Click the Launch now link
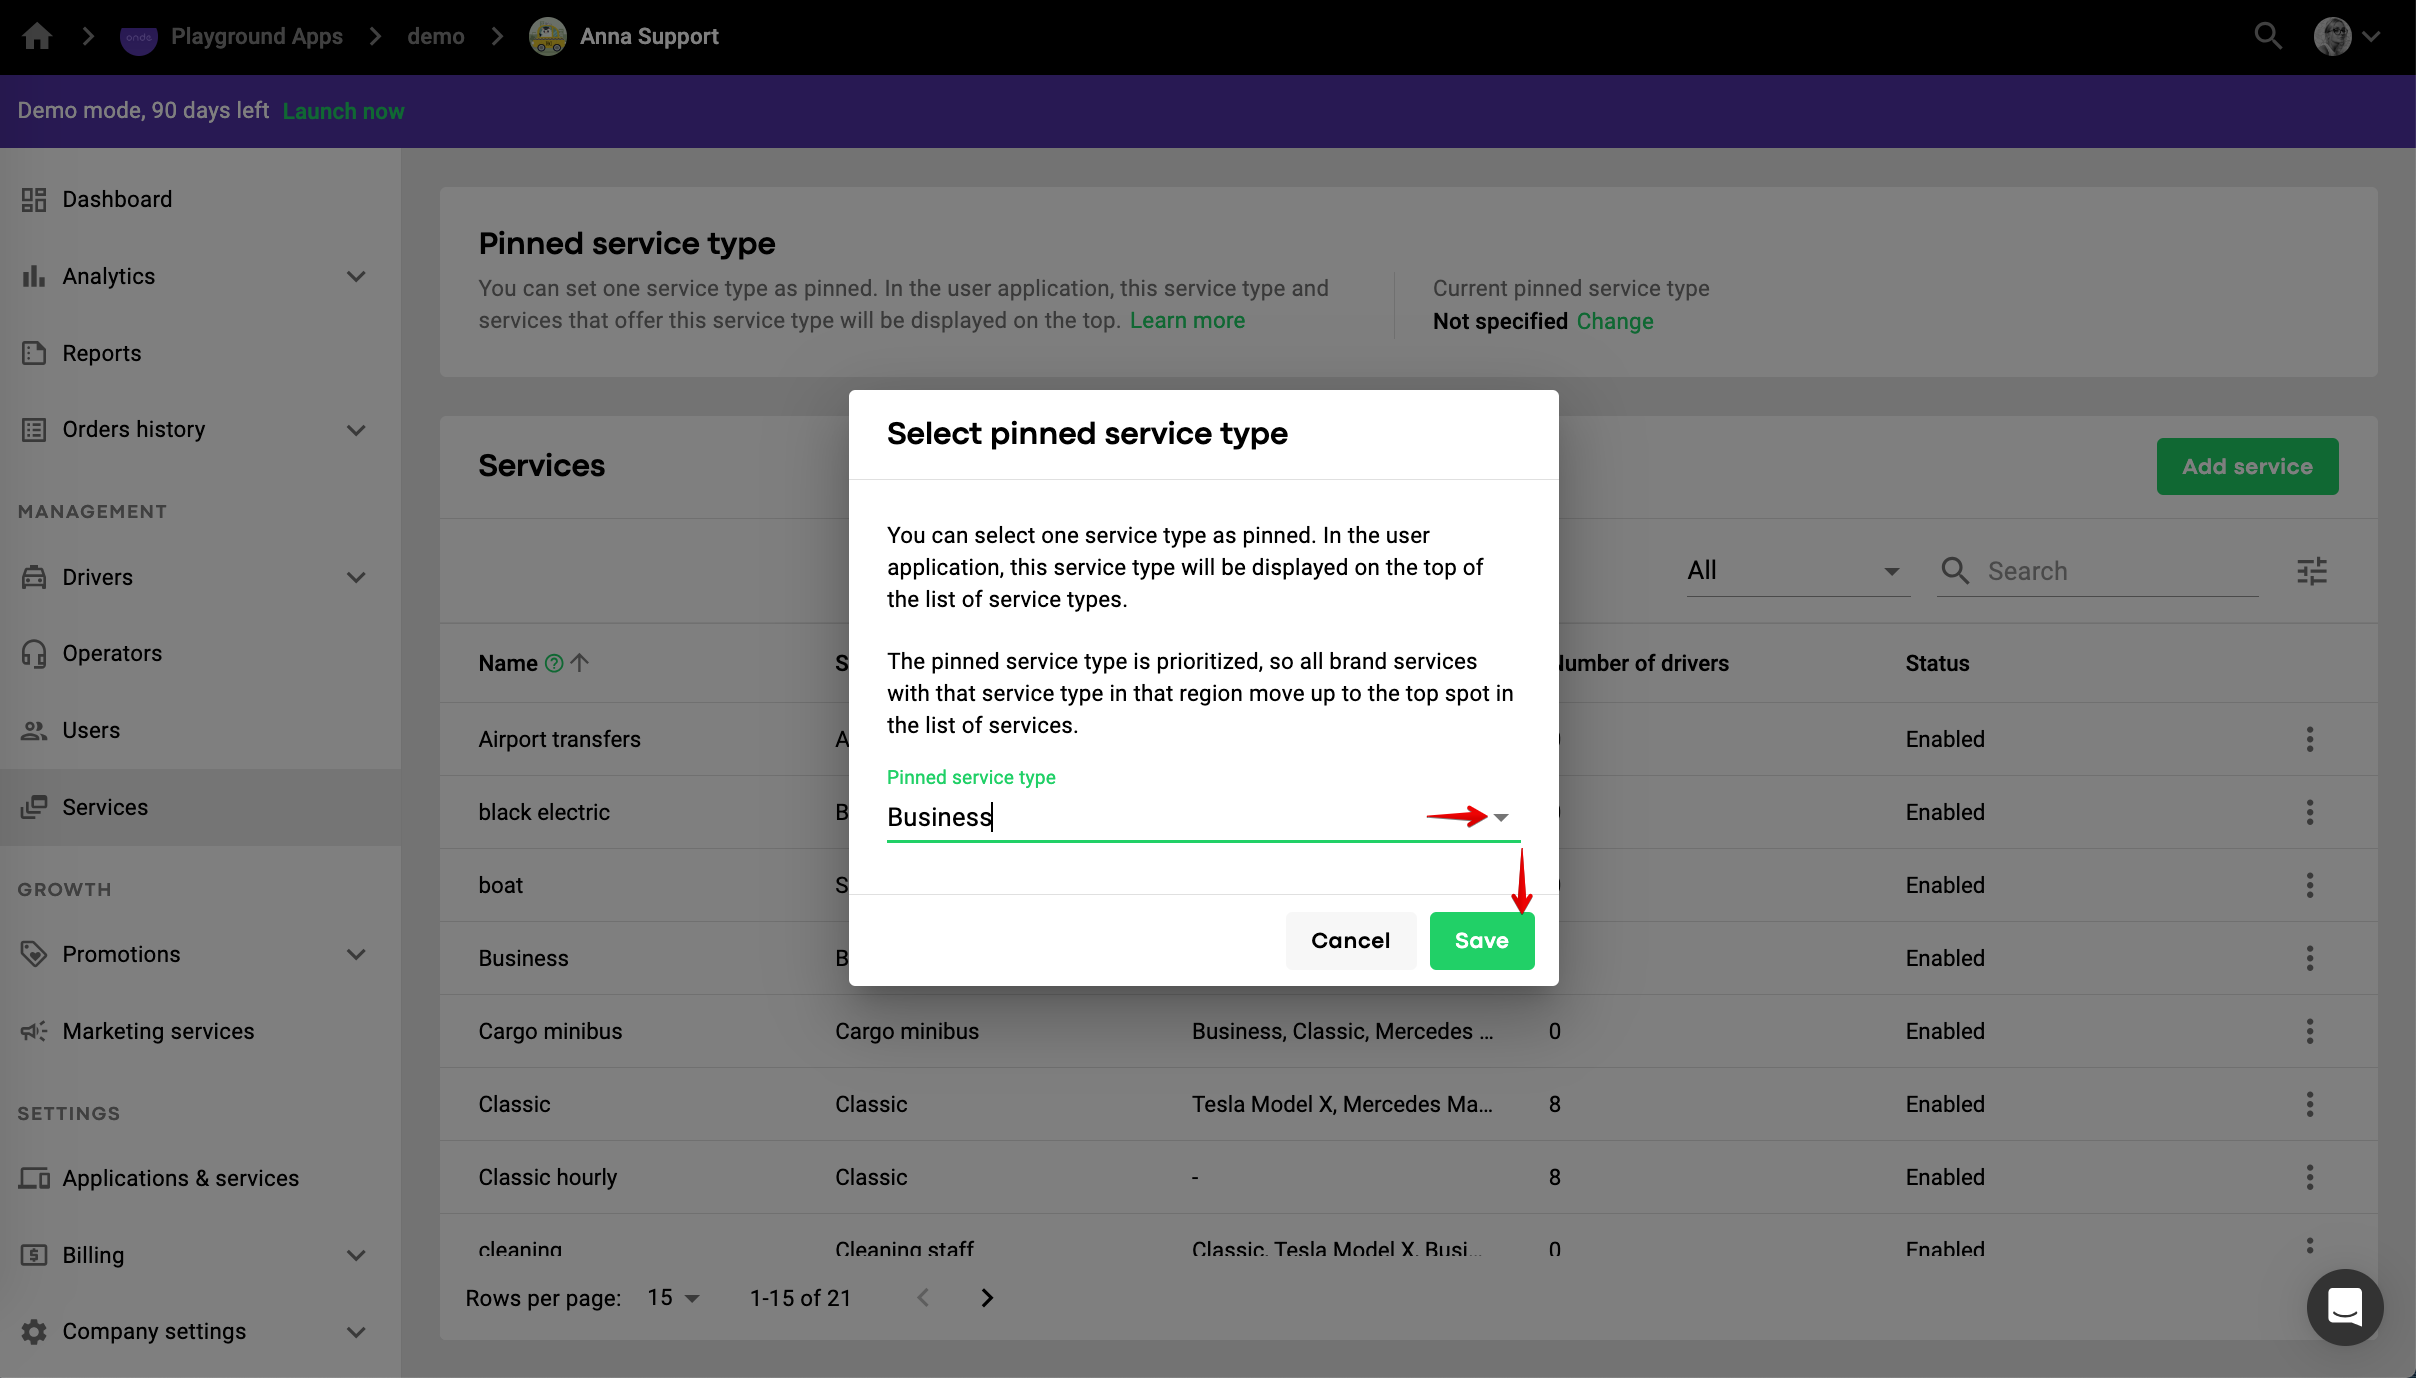This screenshot has width=2416, height=1378. [343, 111]
